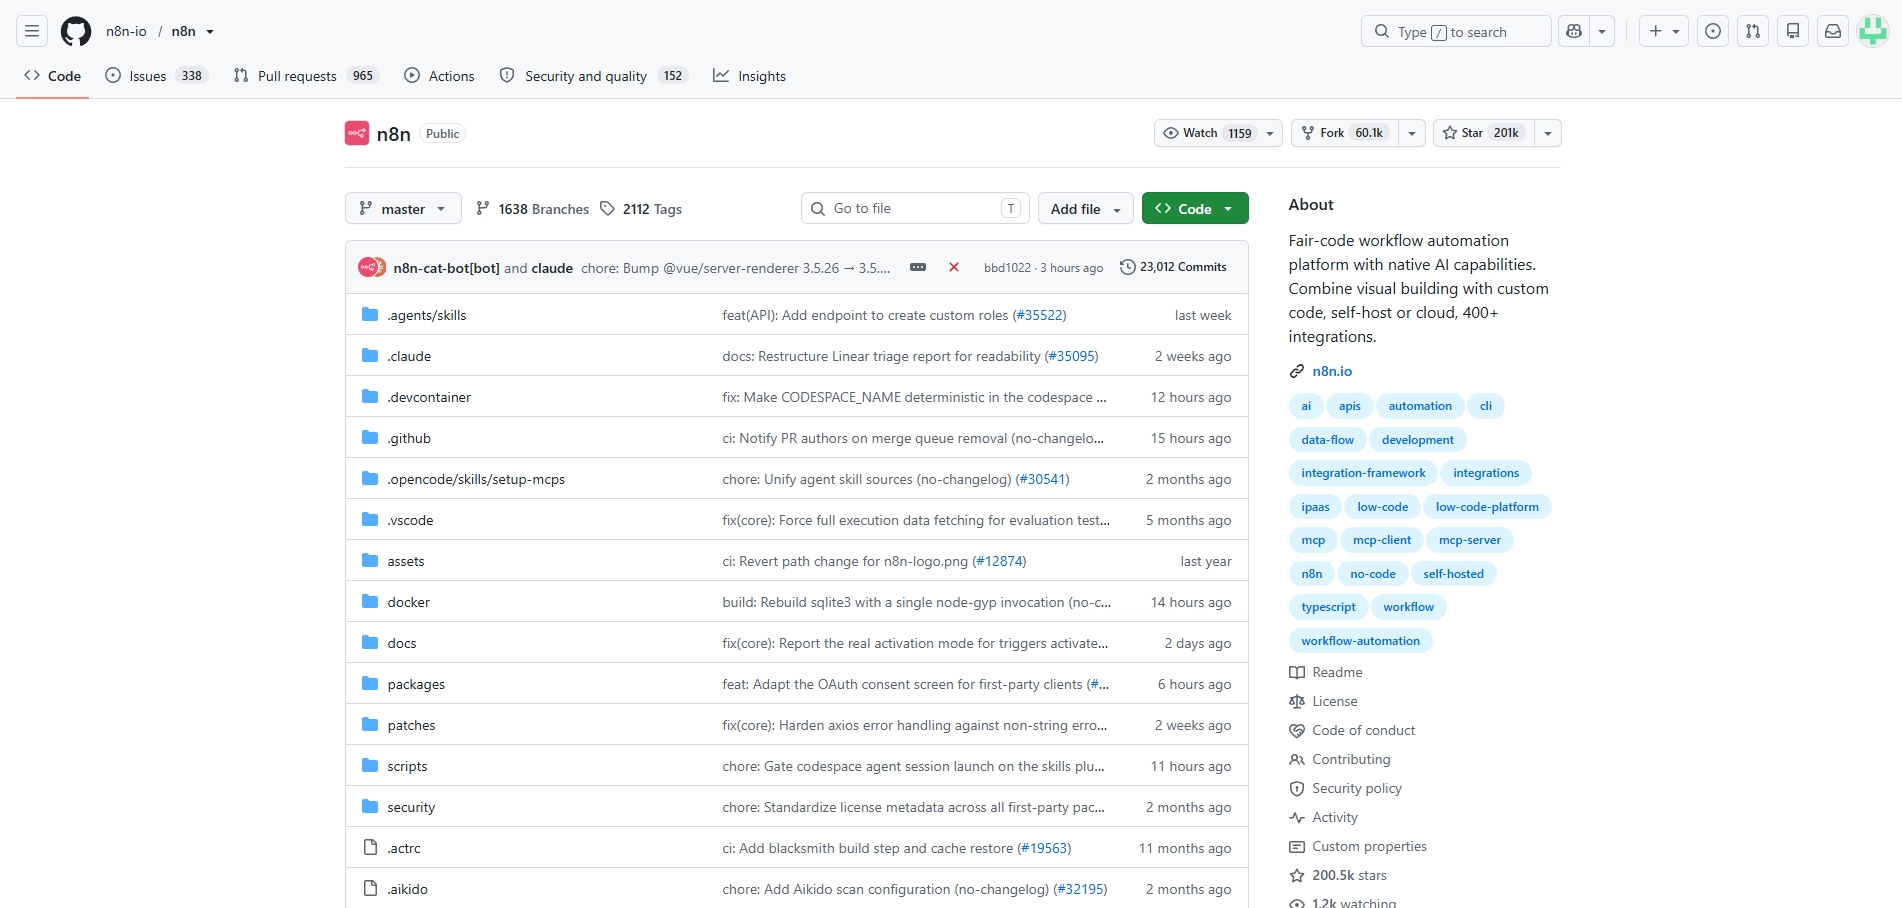This screenshot has width=1902, height=908.
Task: Expand the hidden commit message ellipsis
Action: [918, 267]
